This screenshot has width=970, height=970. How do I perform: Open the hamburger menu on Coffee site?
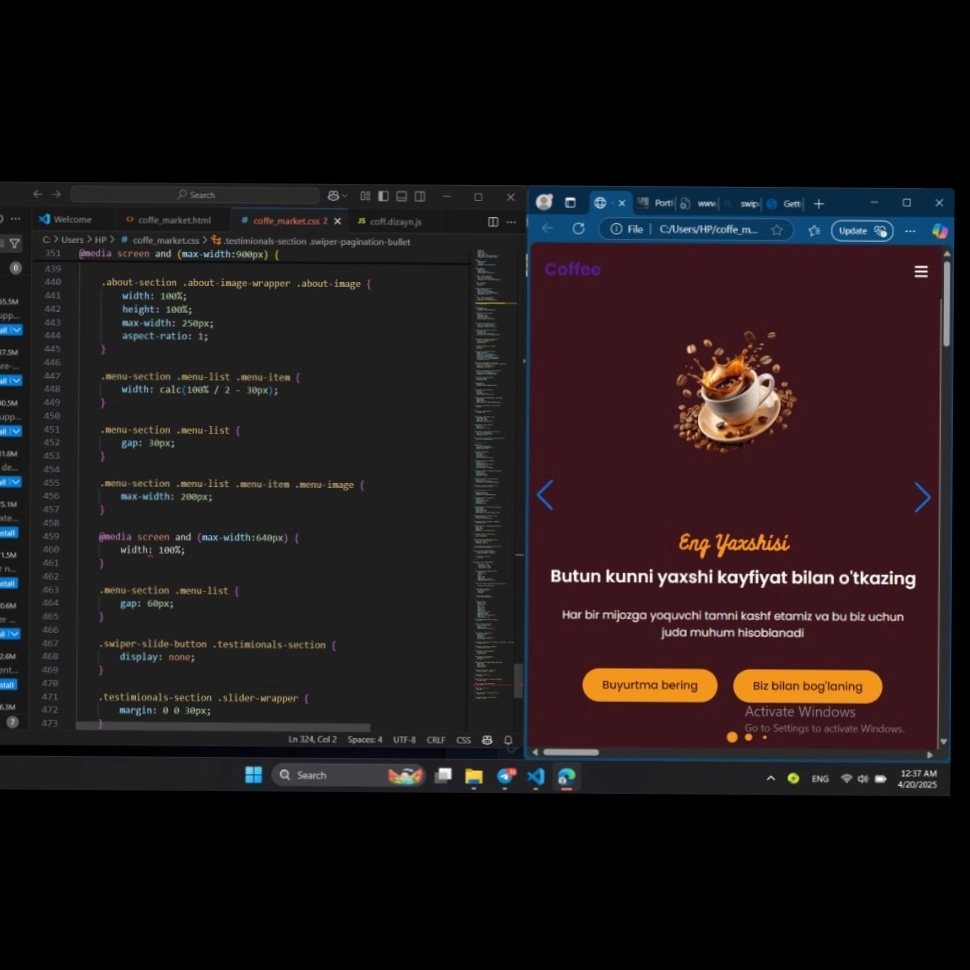pyautogui.click(x=920, y=272)
